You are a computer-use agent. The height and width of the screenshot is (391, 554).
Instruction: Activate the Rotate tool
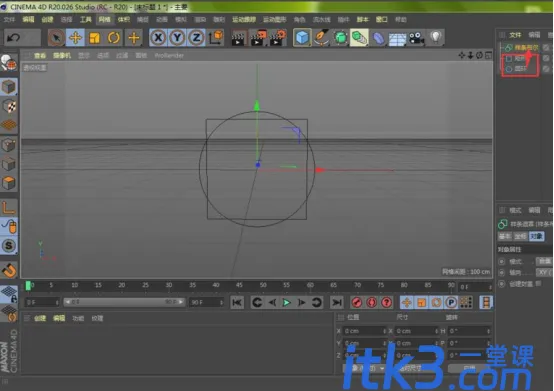(x=114, y=38)
